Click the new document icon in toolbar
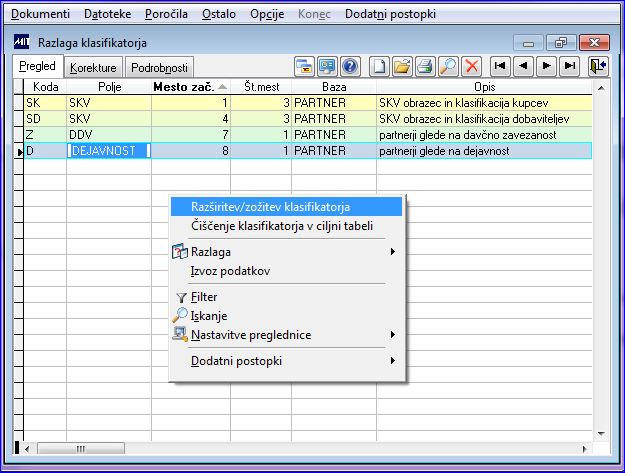 378,66
